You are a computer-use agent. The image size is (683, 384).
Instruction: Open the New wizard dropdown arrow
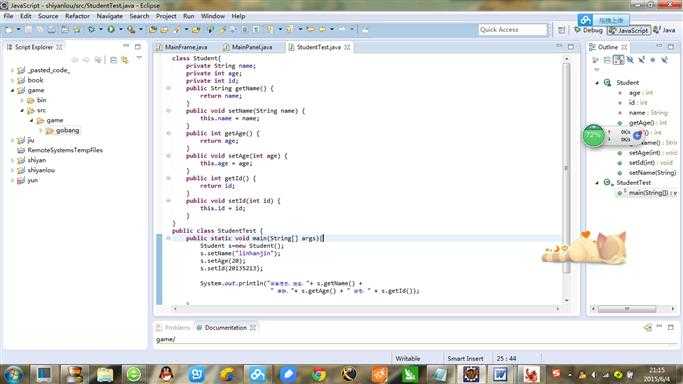(18, 29)
